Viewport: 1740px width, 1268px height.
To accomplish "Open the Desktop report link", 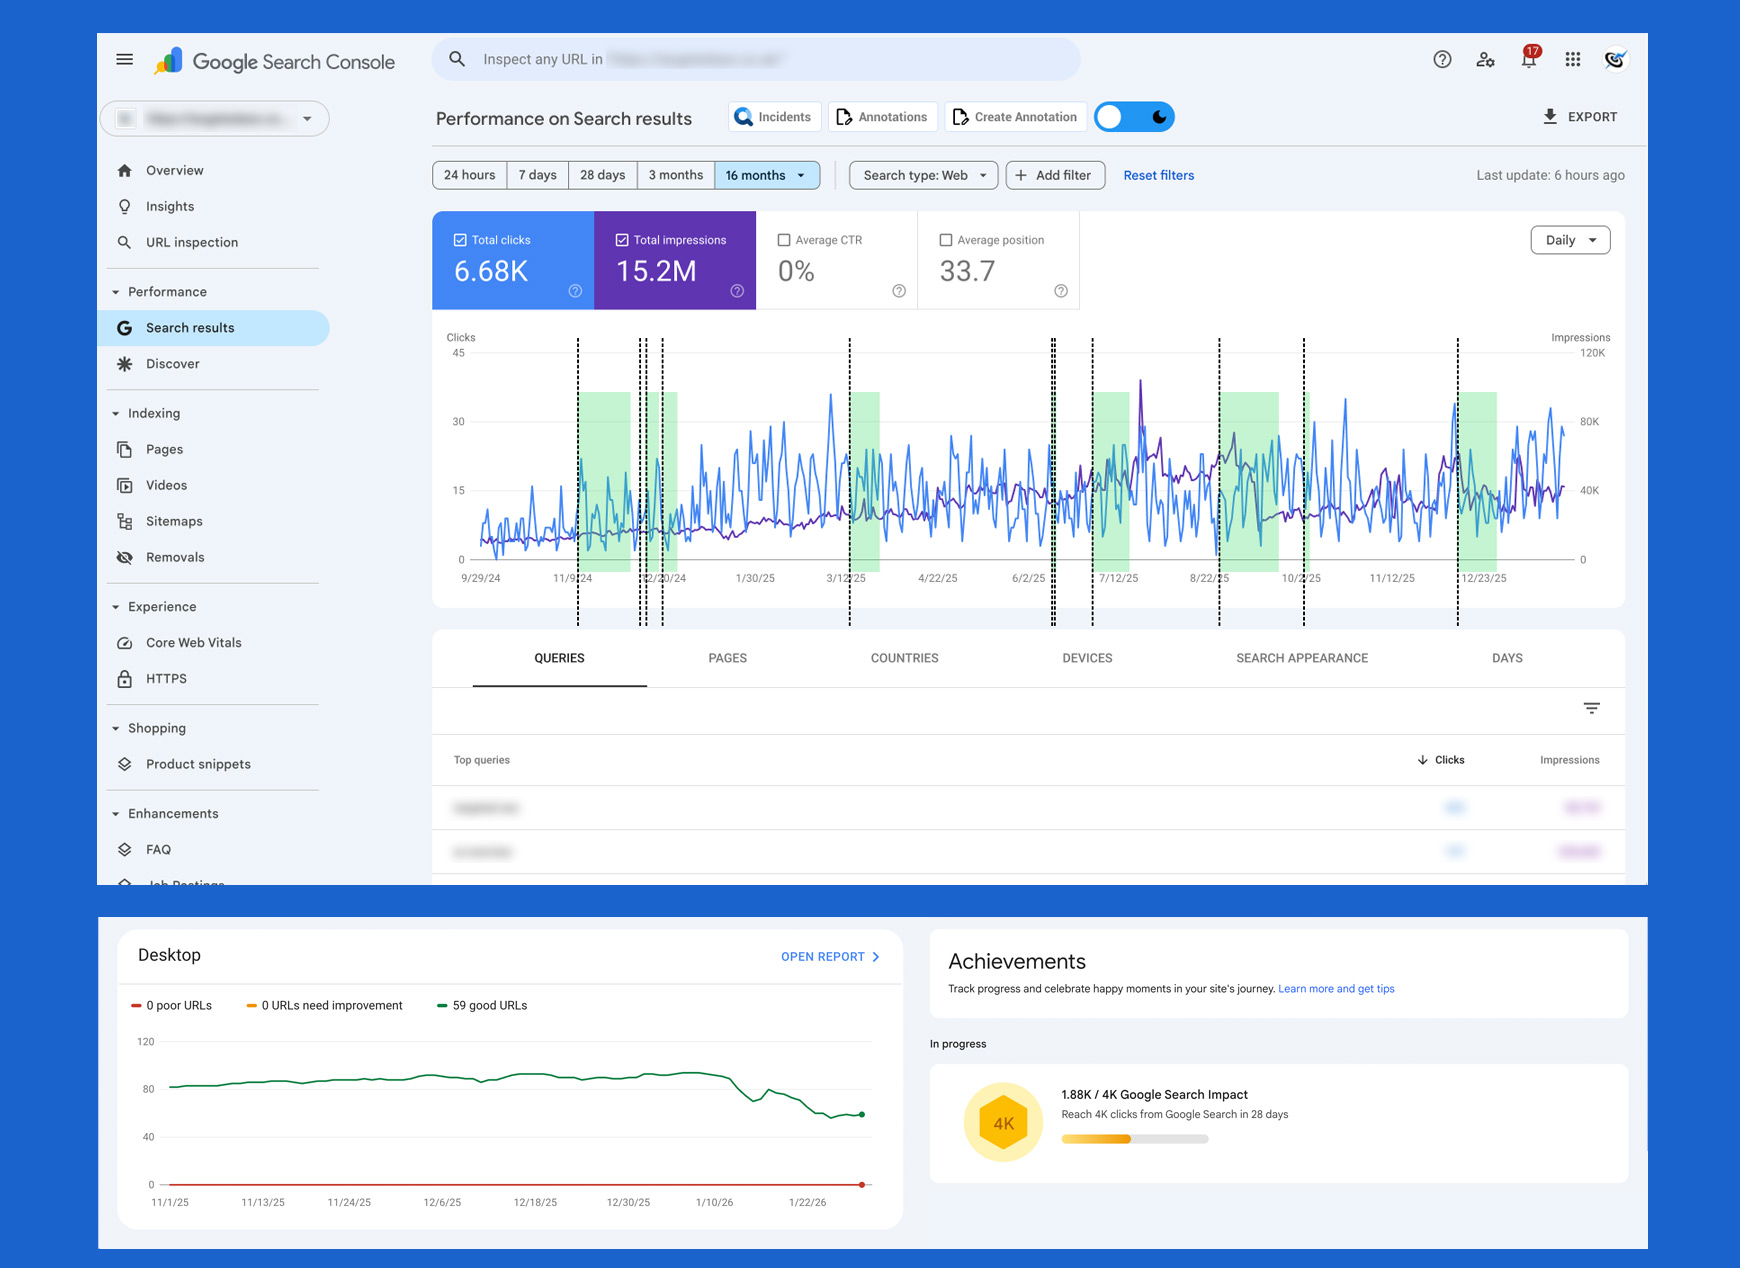I will coord(830,957).
